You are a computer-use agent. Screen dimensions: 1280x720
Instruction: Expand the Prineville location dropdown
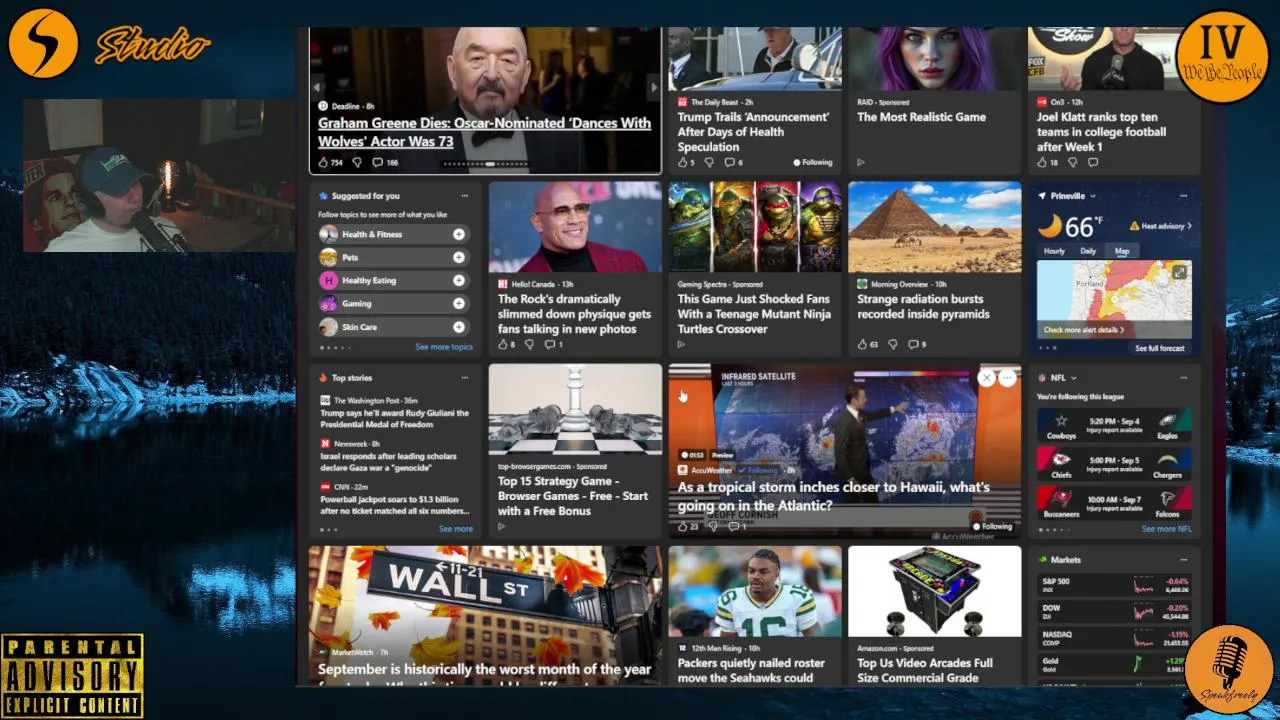pyautogui.click(x=1093, y=196)
